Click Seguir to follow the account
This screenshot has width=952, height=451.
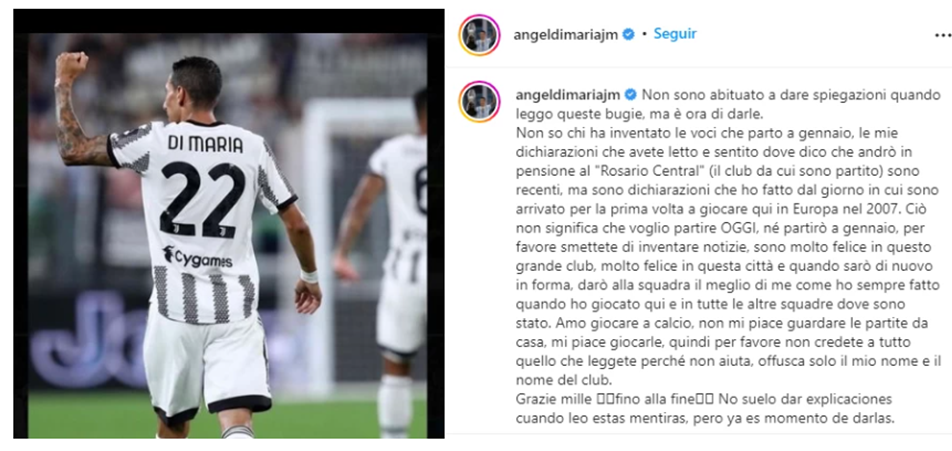[675, 34]
